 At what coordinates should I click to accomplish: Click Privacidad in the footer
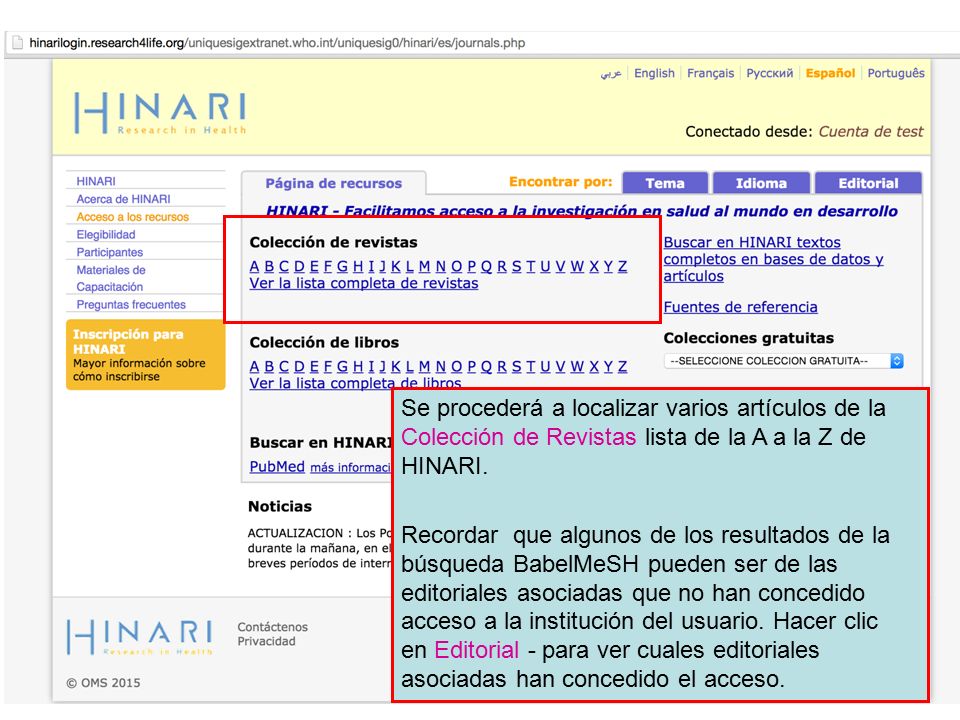[266, 641]
